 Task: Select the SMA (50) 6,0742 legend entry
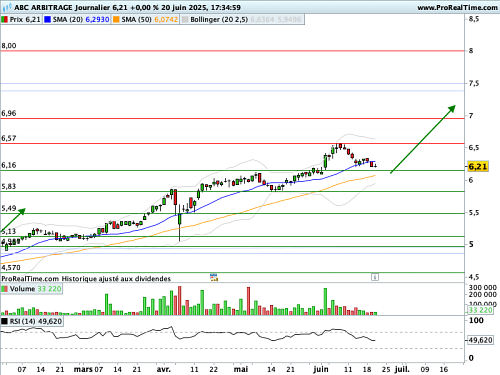click(x=149, y=20)
